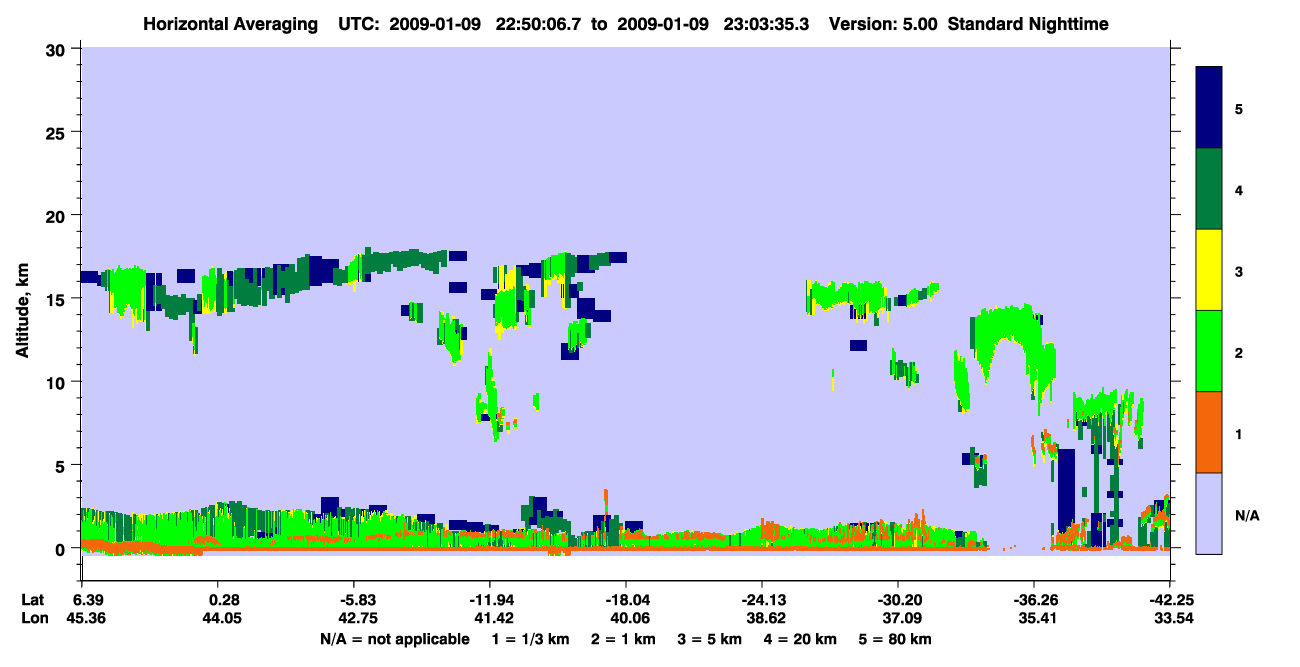Click the dark blue colorbar segment labeled 5
1300x667 pixels.
(1209, 108)
